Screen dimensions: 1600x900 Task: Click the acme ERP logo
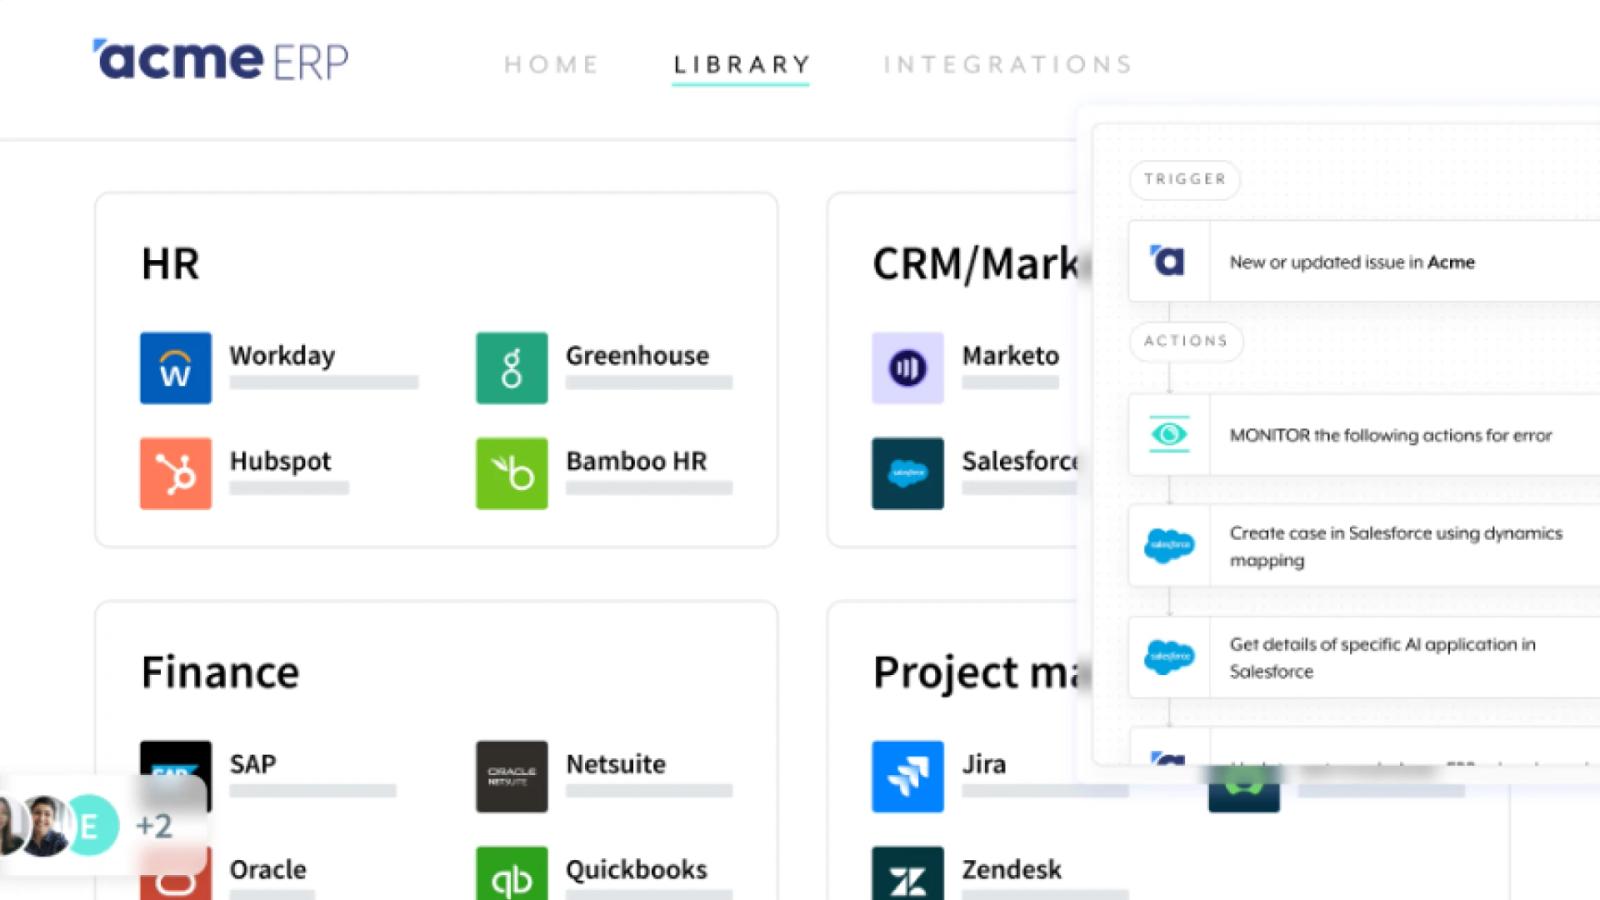[x=221, y=60]
